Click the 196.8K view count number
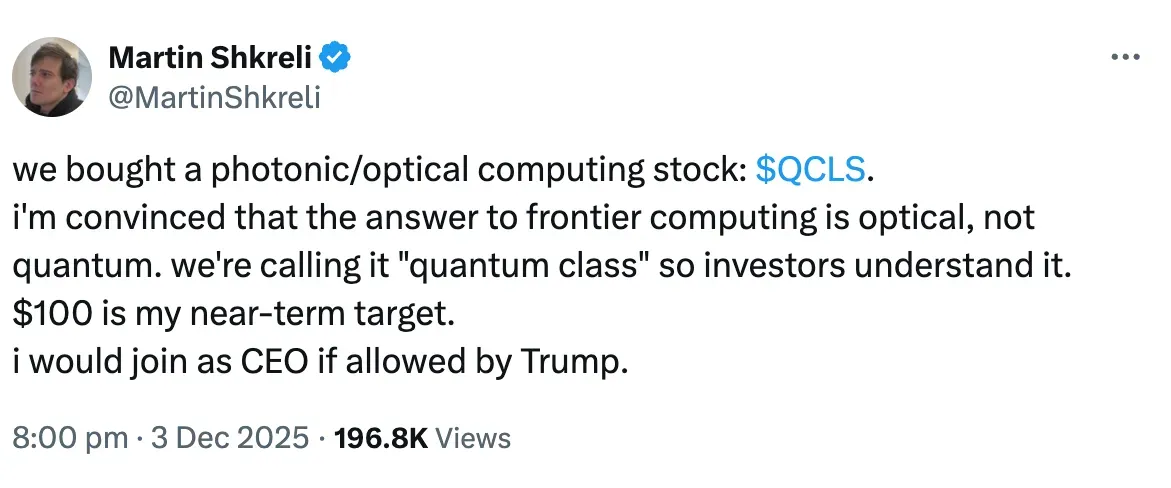This screenshot has width=1171, height=488. pos(384,438)
